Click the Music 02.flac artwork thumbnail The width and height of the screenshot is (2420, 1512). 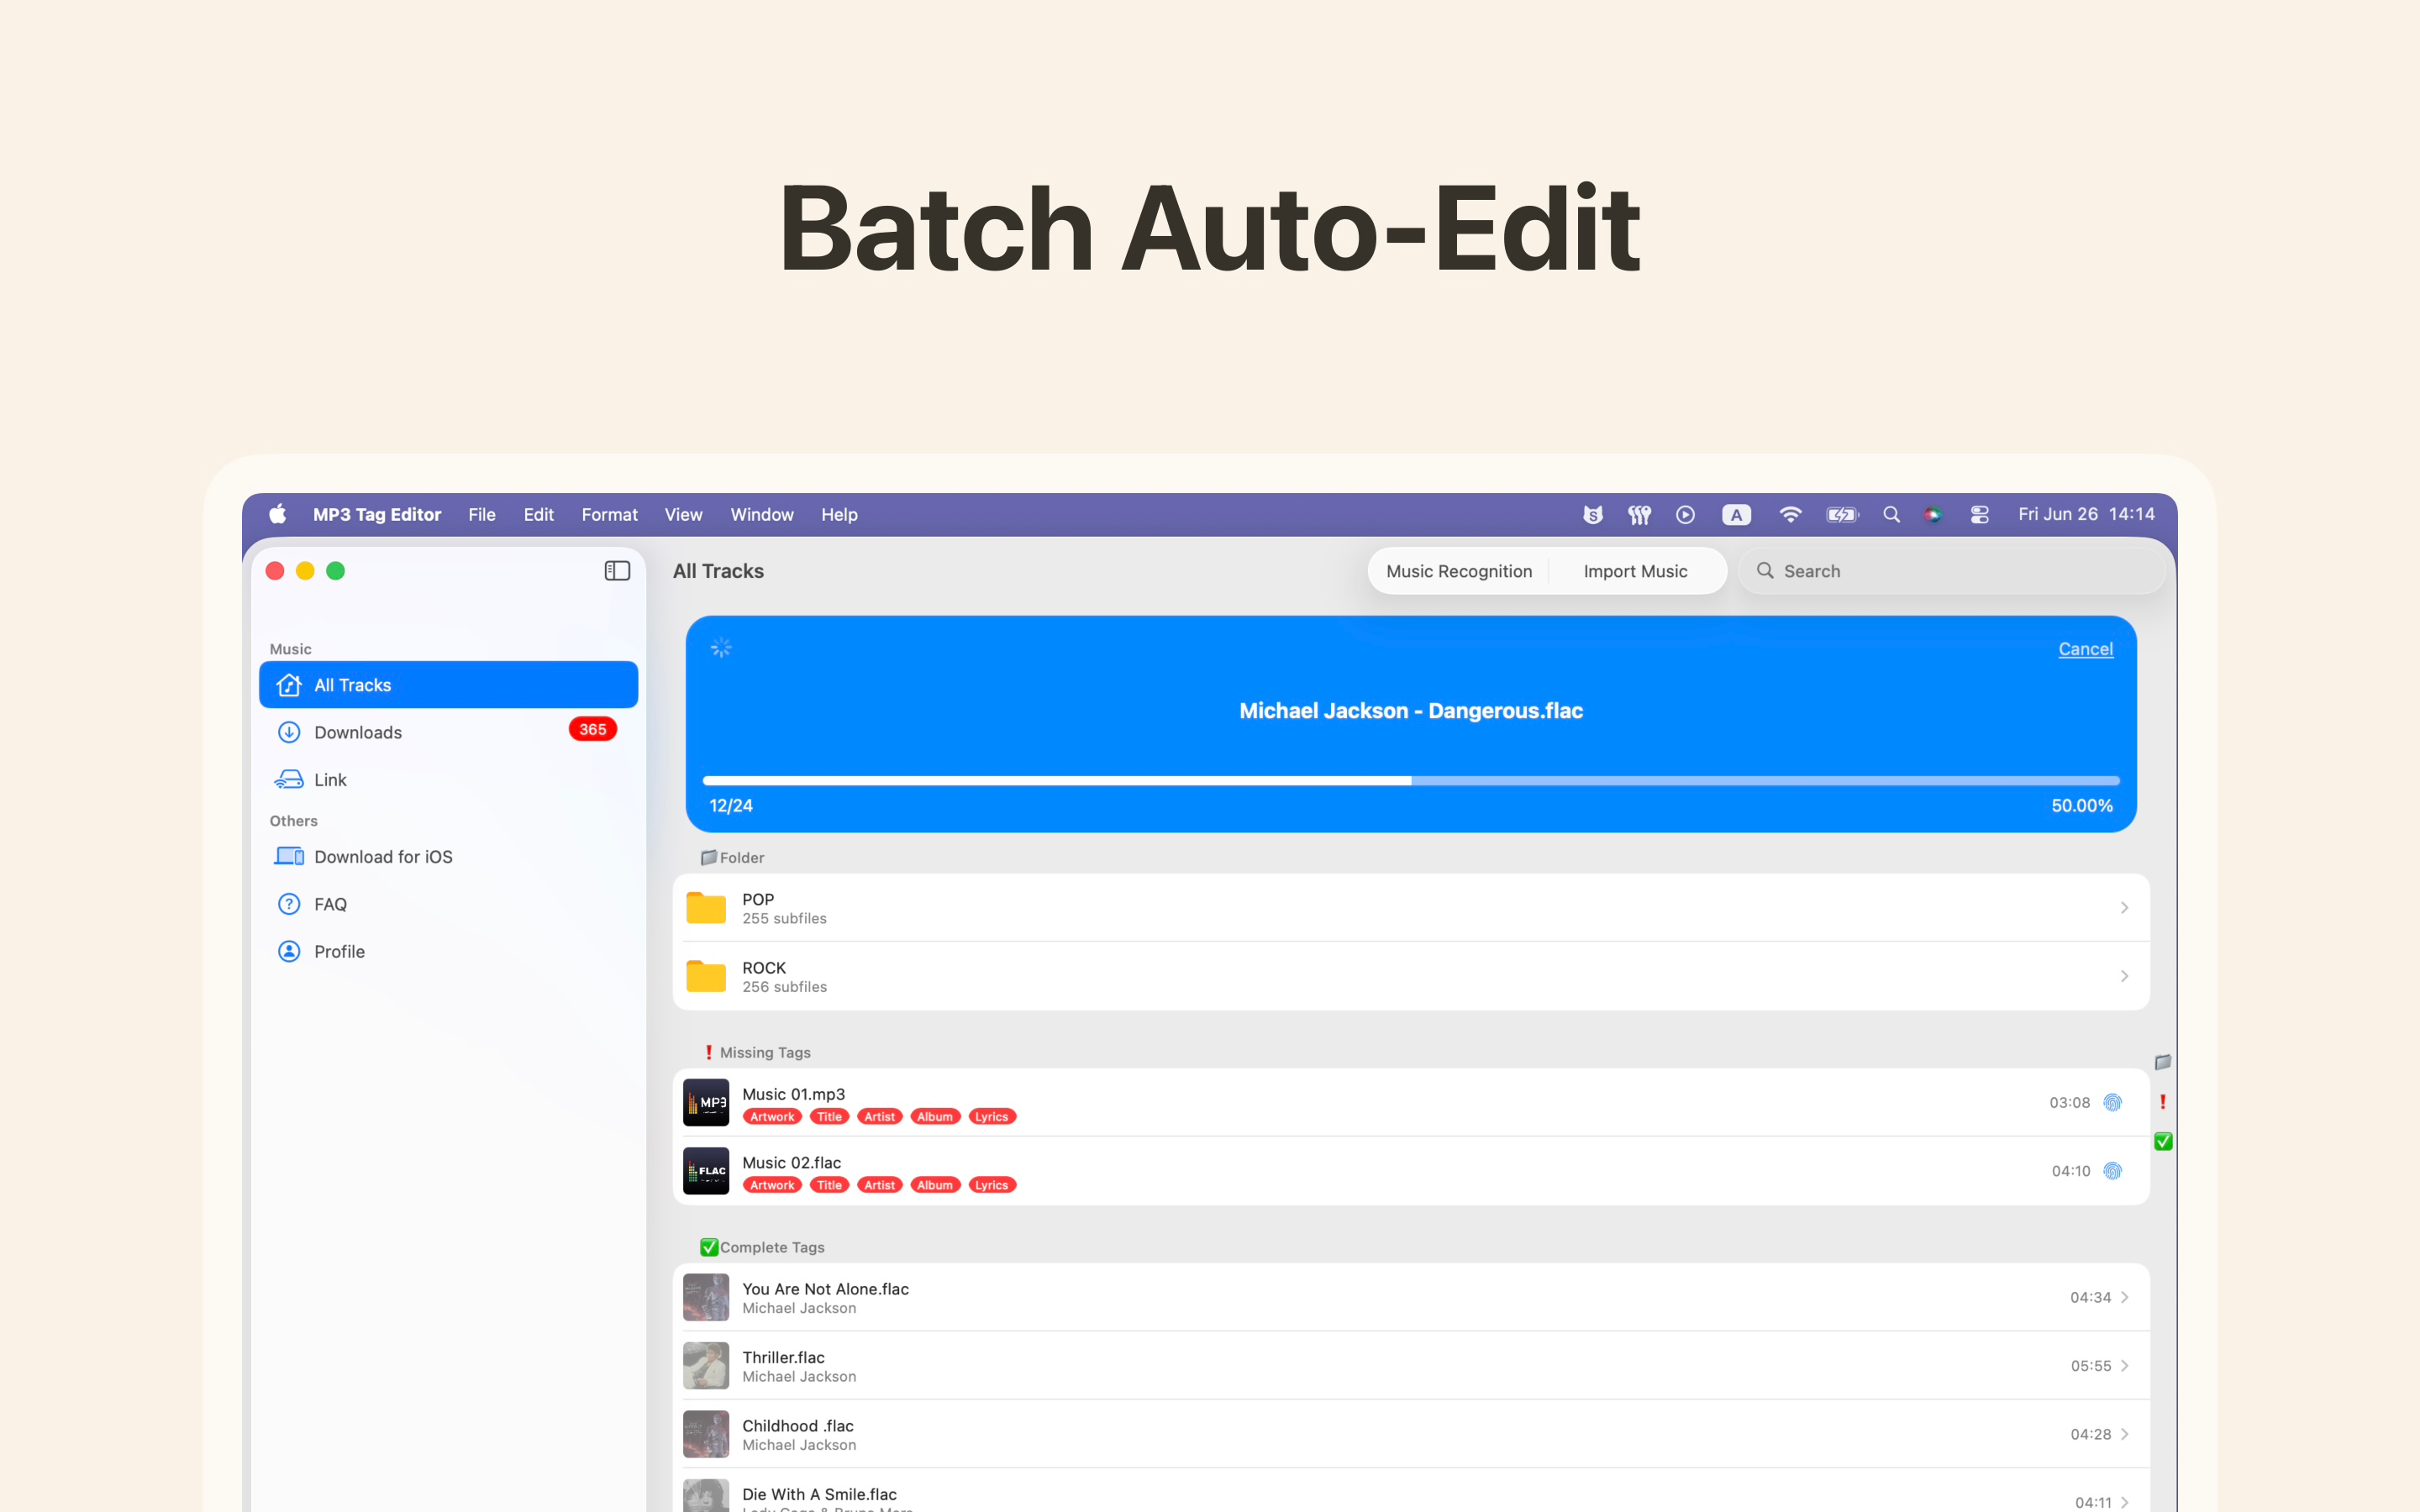[706, 1171]
